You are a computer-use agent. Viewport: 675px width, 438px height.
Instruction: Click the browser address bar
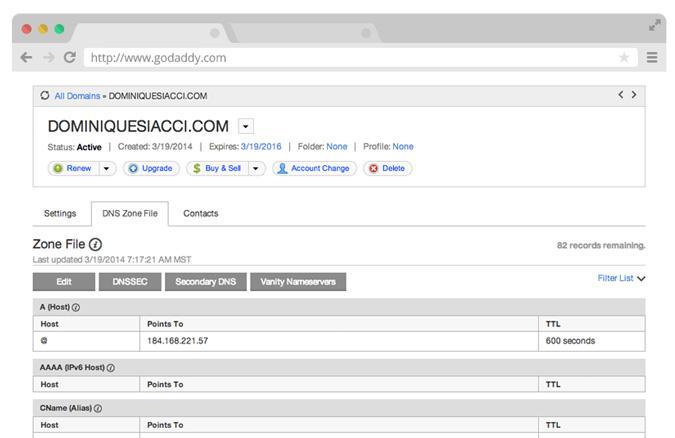click(350, 58)
